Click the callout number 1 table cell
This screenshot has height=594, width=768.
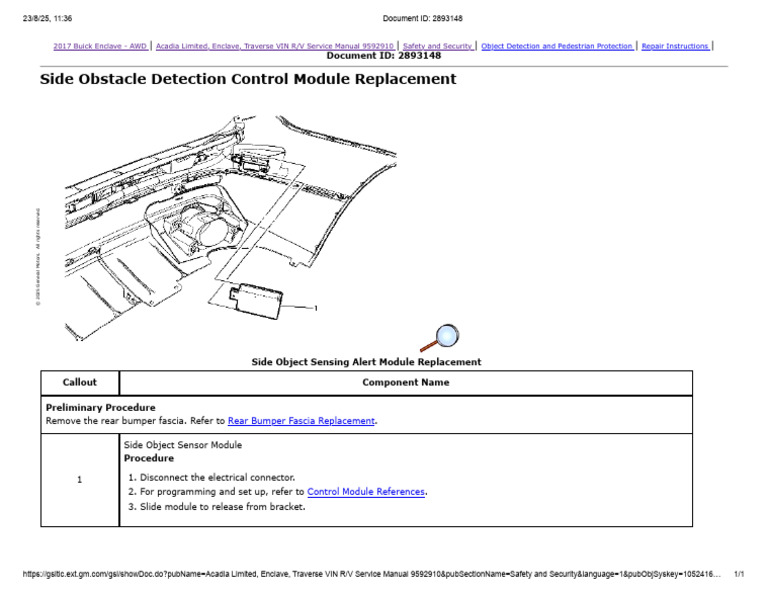pyautogui.click(x=79, y=480)
